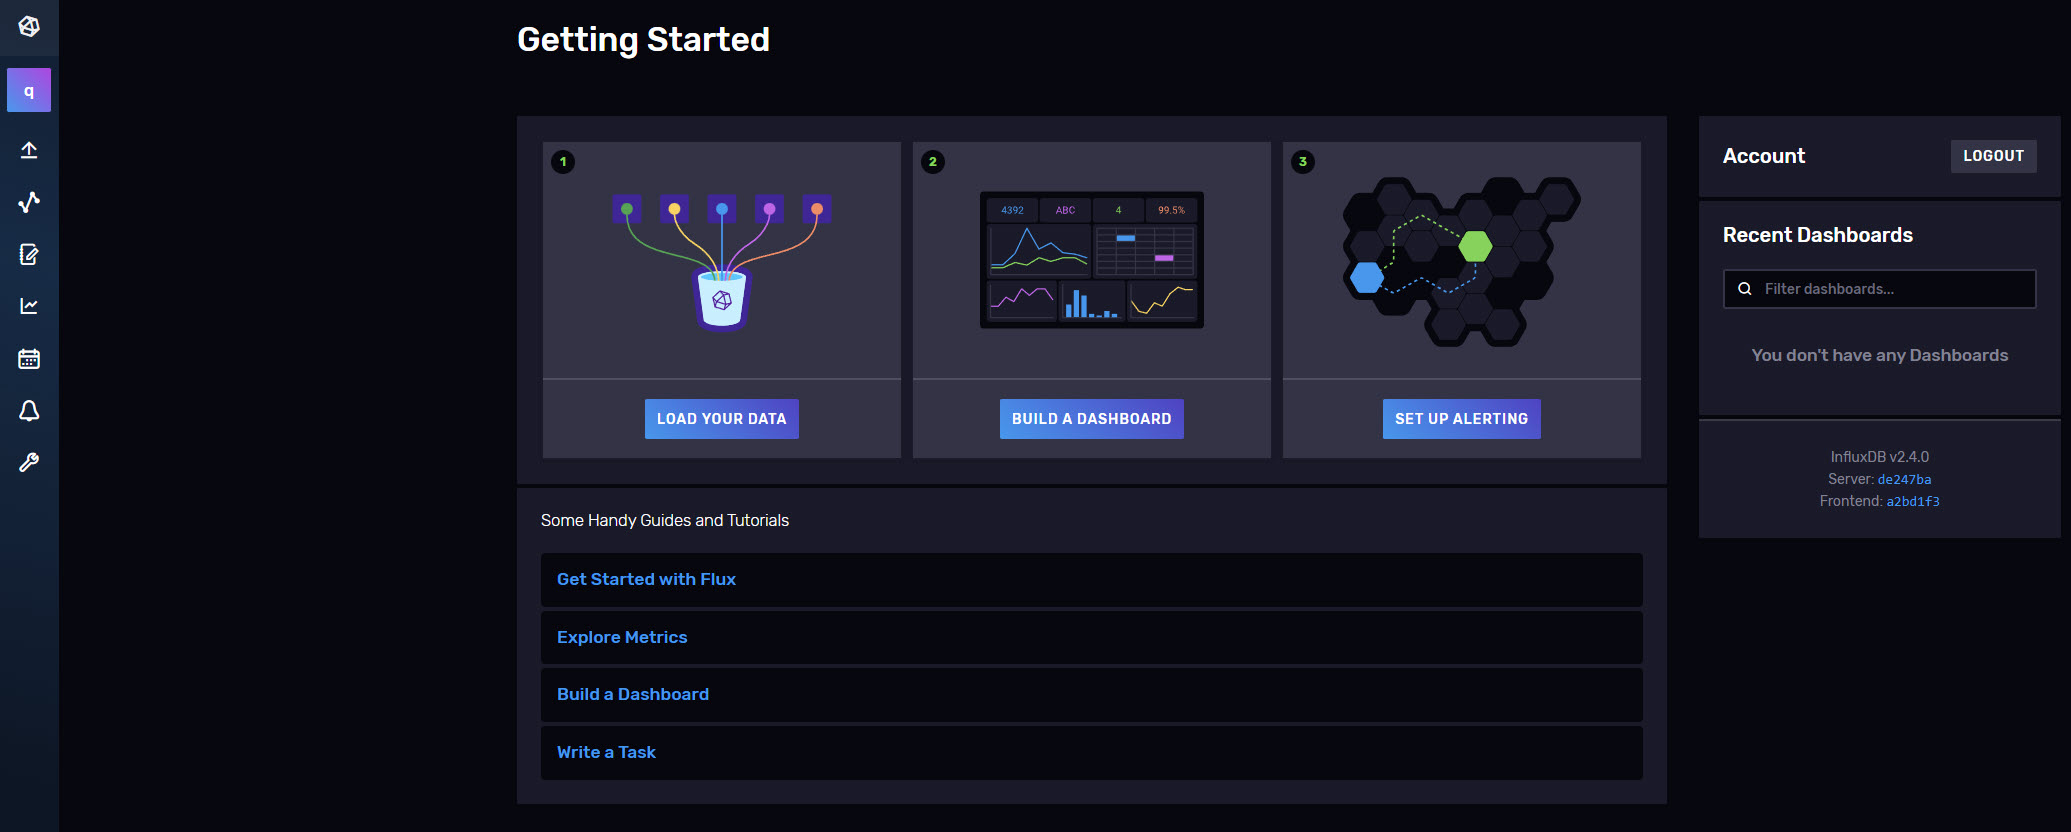
Task: Open the Alerts bell icon
Action: tap(29, 410)
